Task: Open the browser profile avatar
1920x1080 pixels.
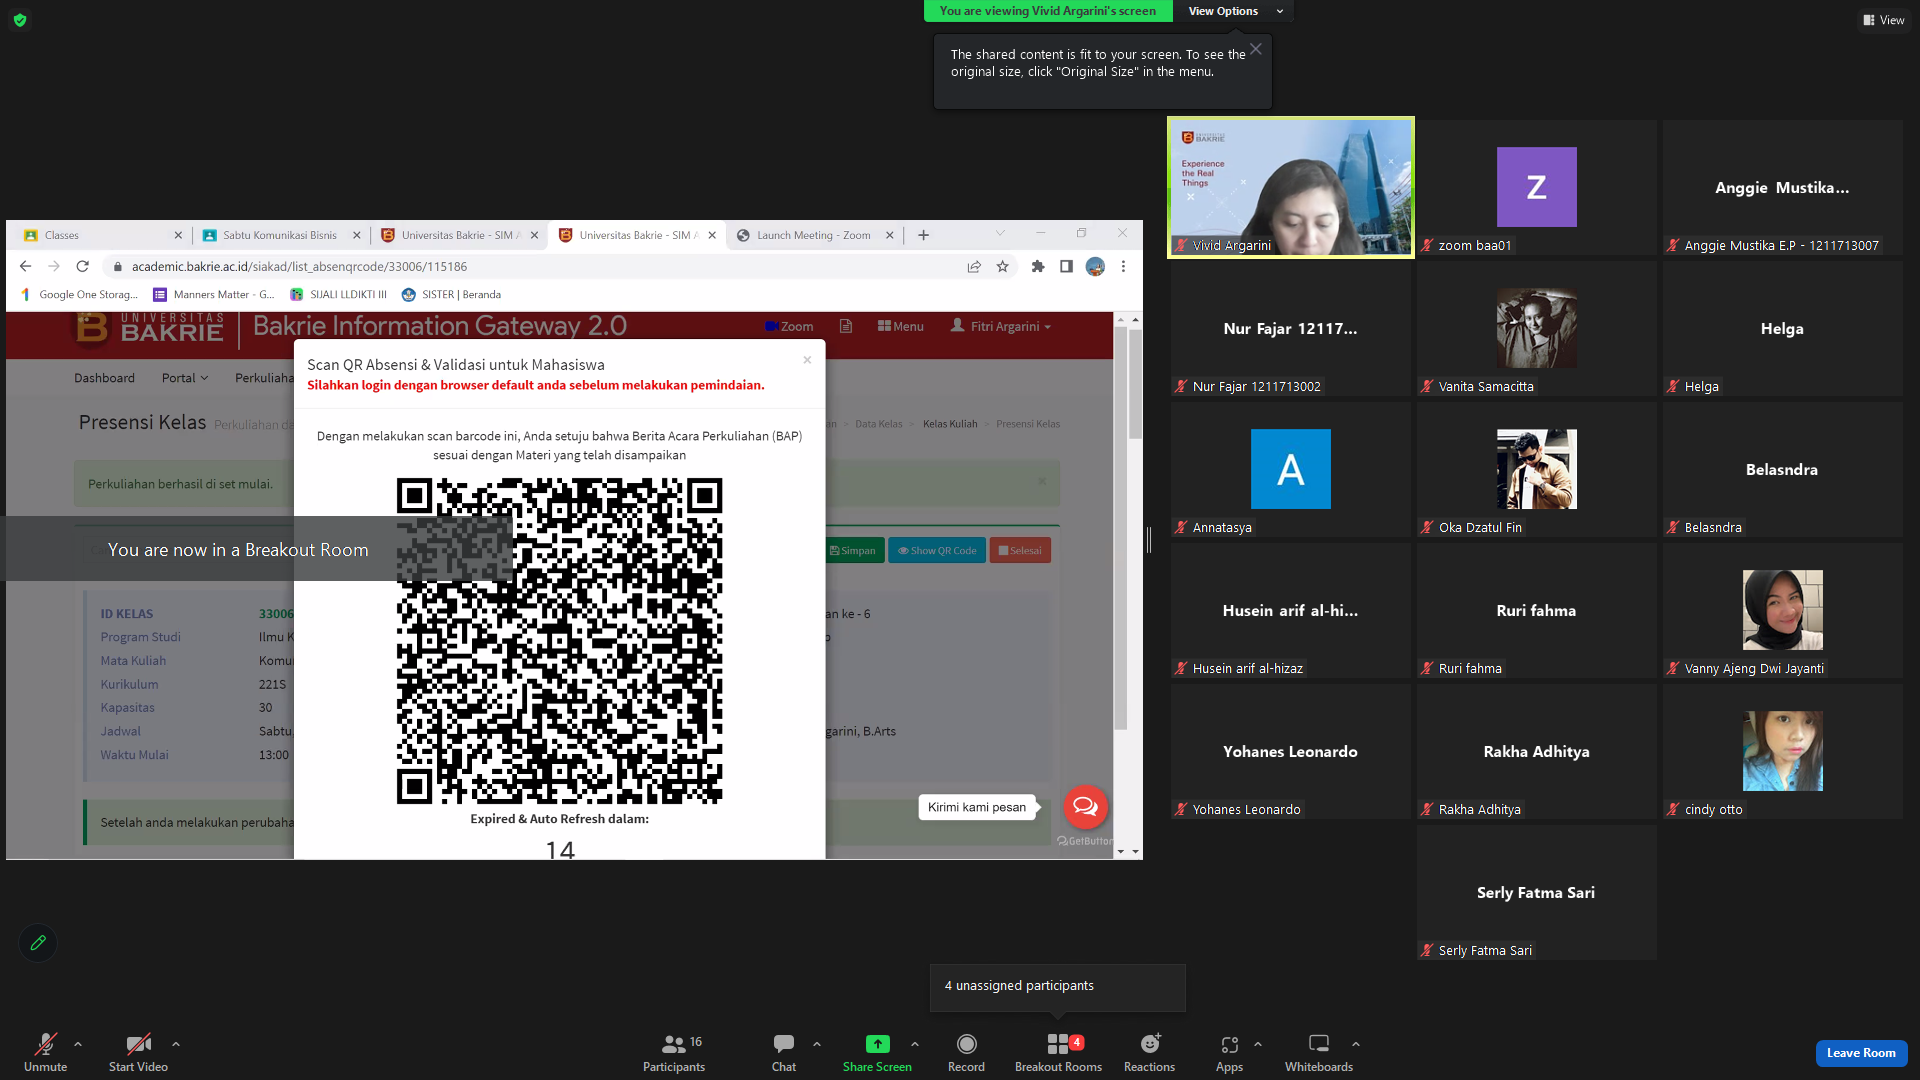Action: click(1095, 266)
